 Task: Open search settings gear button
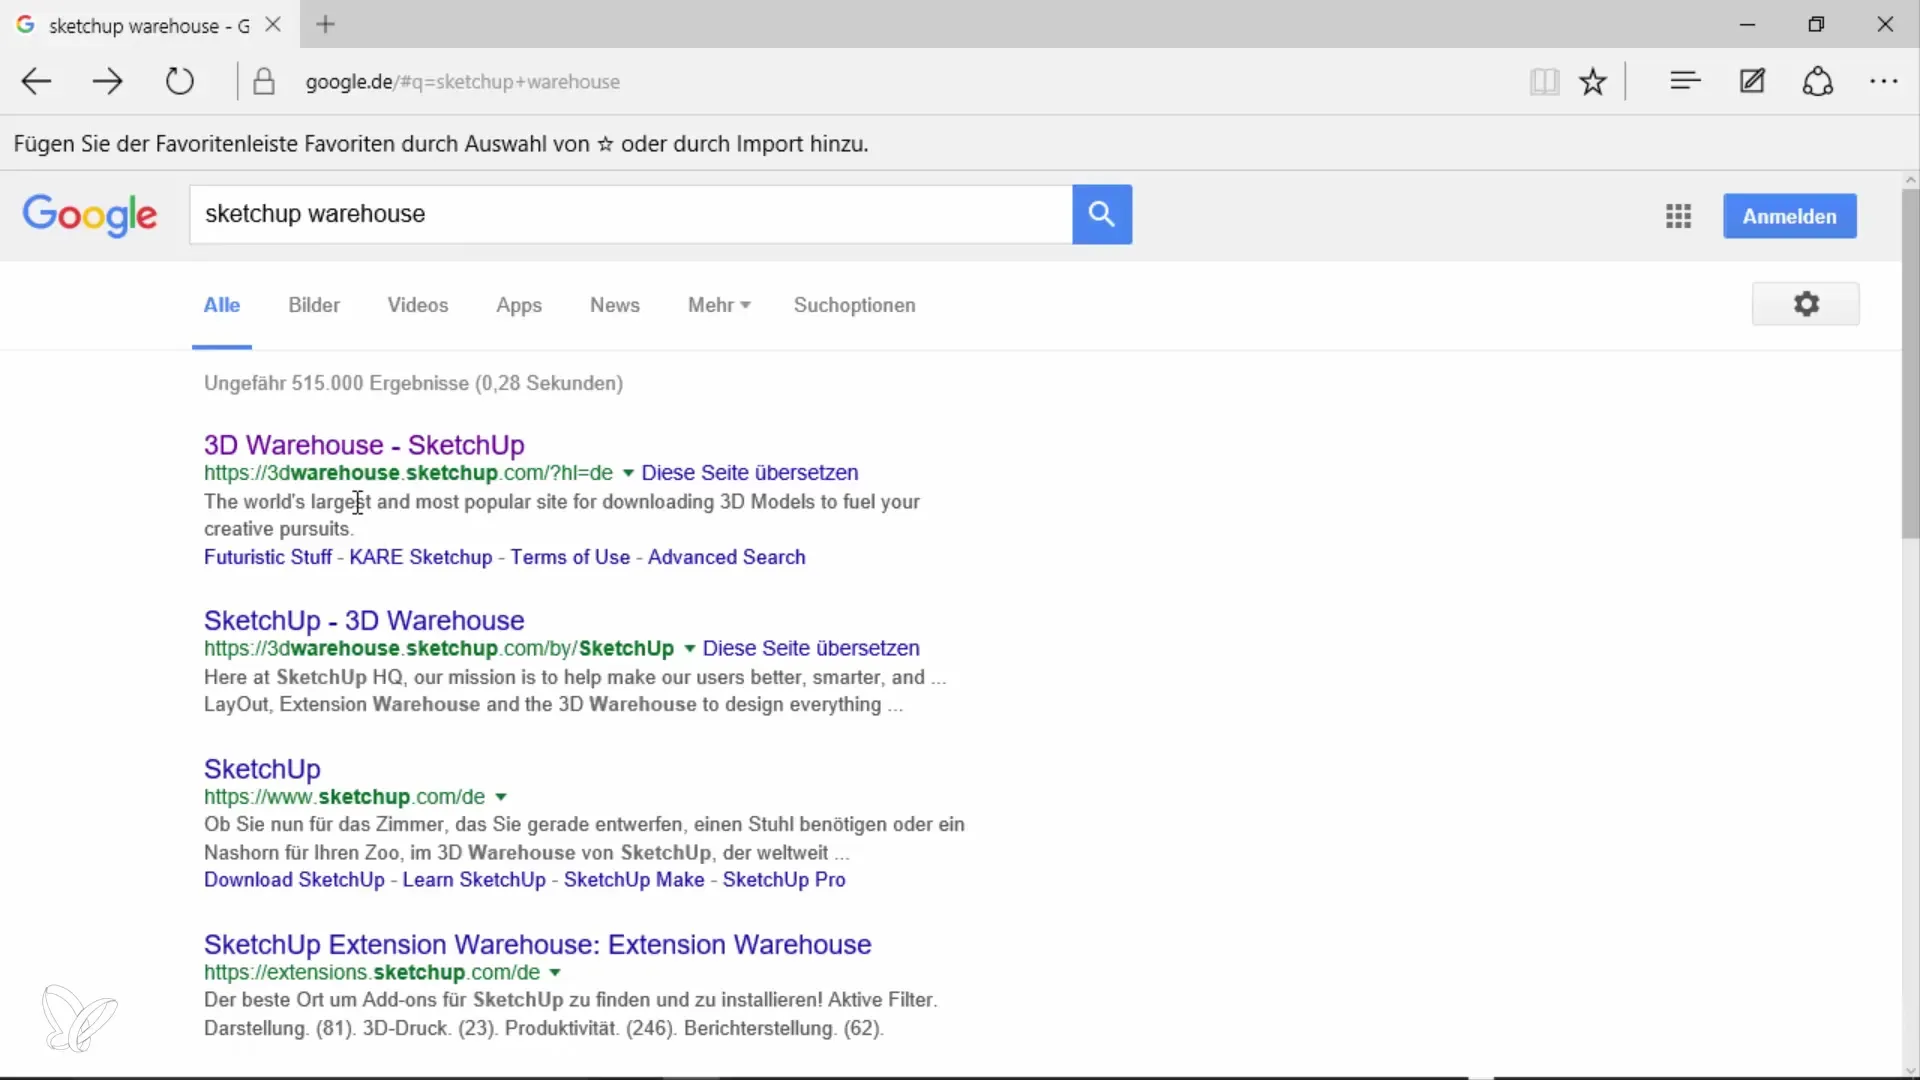tap(1806, 304)
